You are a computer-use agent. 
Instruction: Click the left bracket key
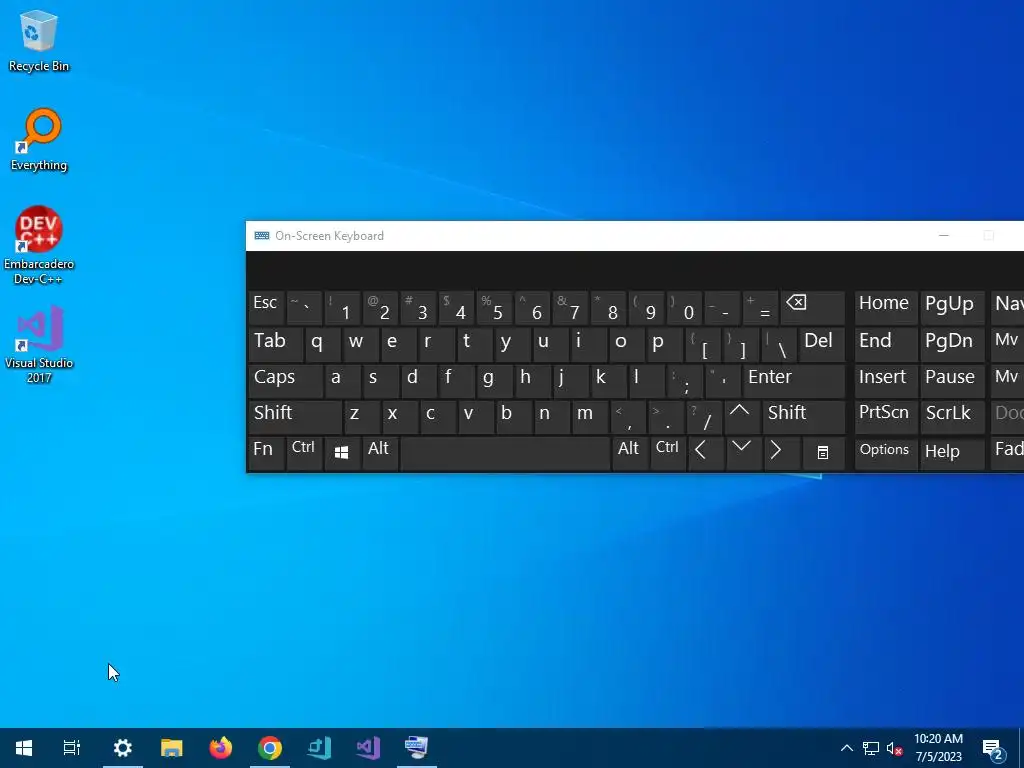(703, 344)
